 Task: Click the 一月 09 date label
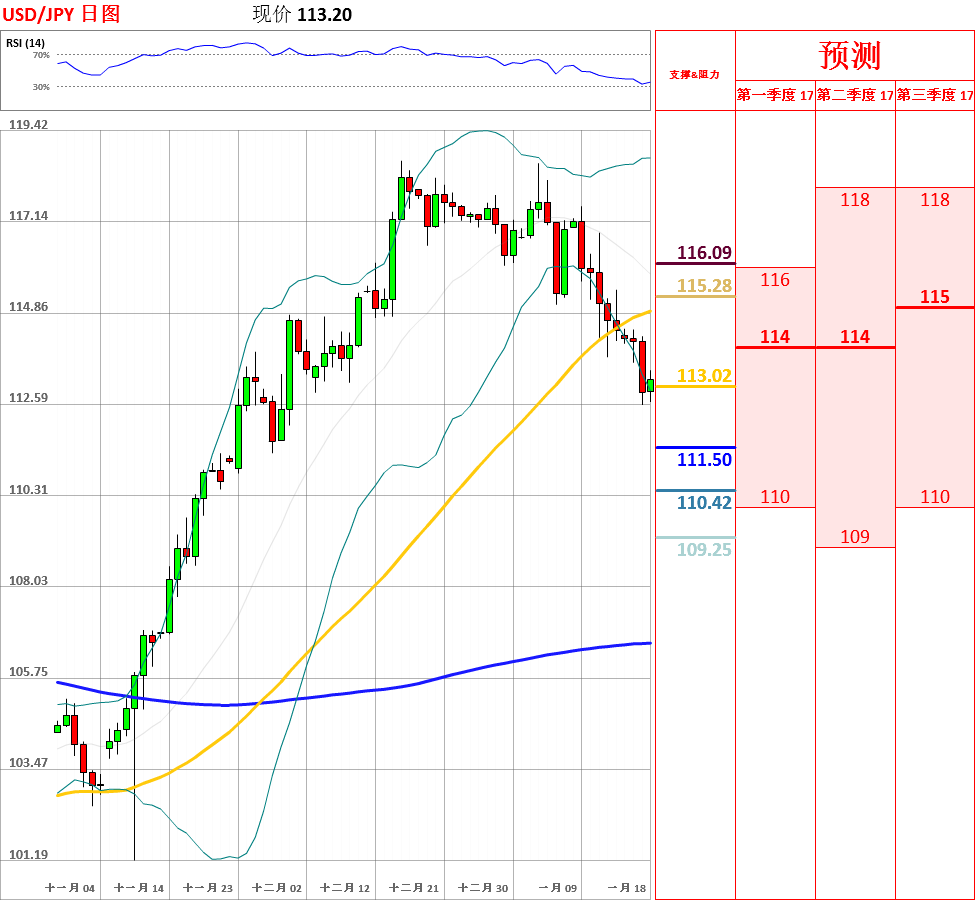[x=558, y=888]
